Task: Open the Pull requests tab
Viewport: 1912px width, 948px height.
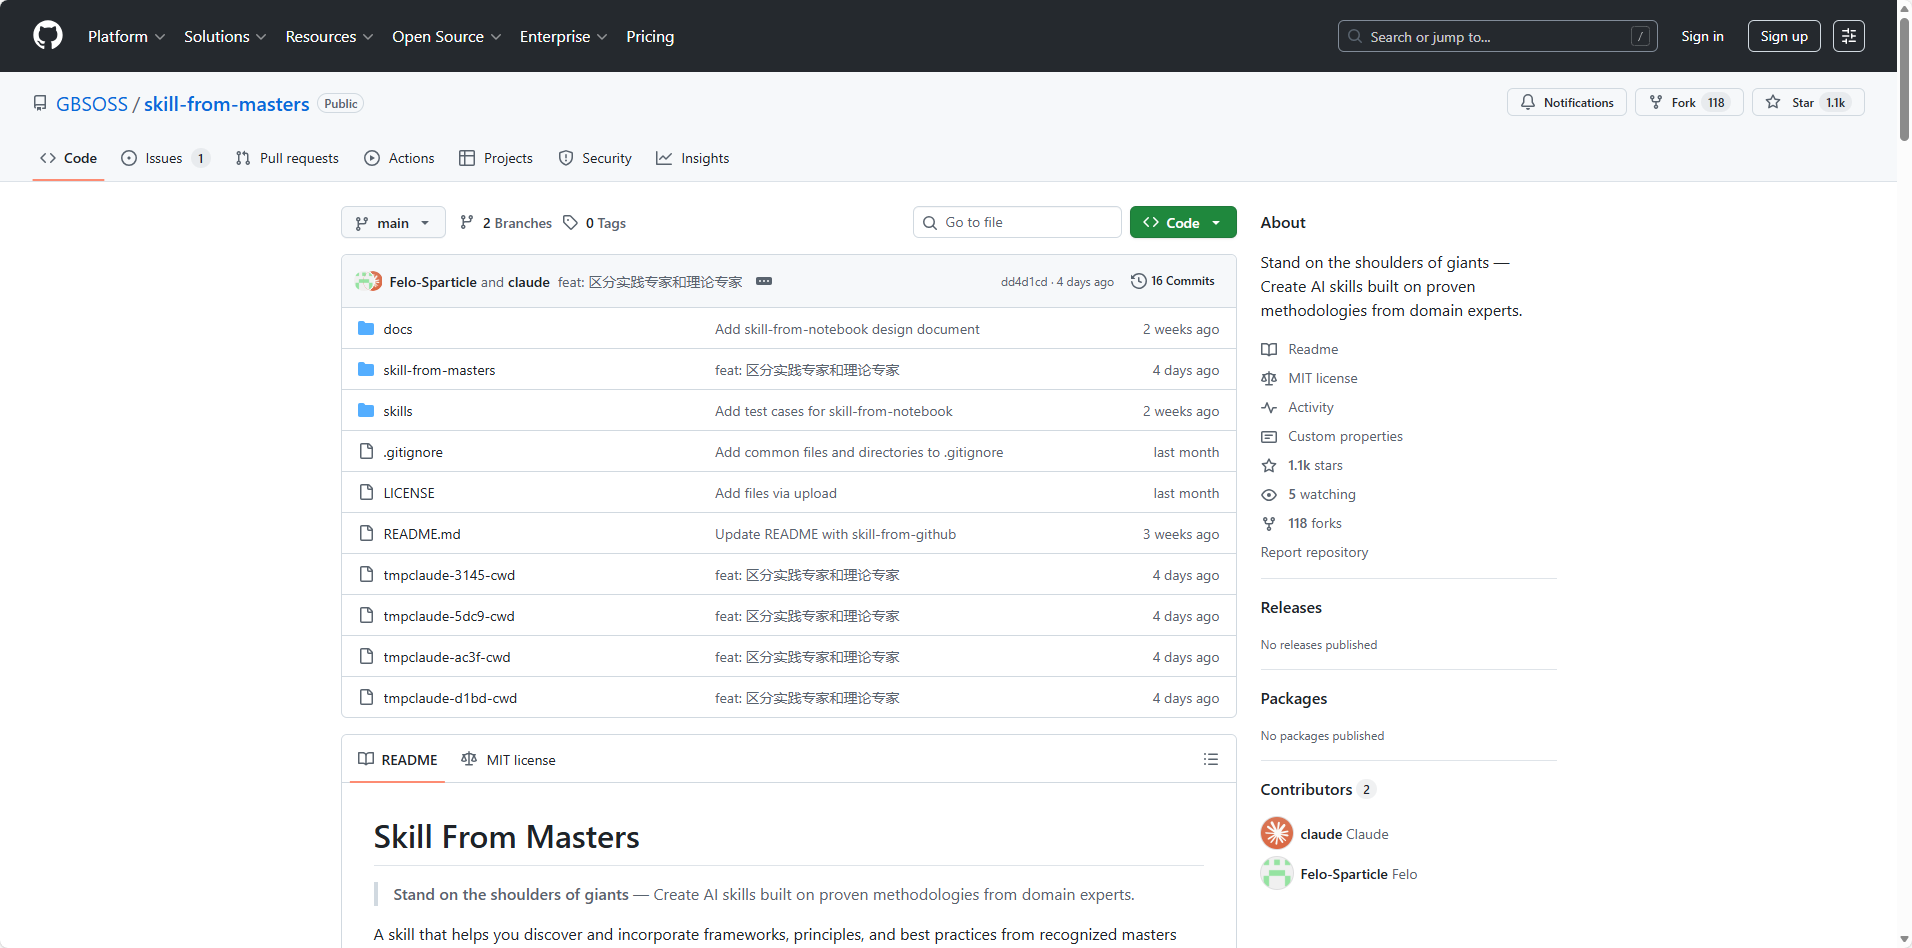Action: coord(288,159)
